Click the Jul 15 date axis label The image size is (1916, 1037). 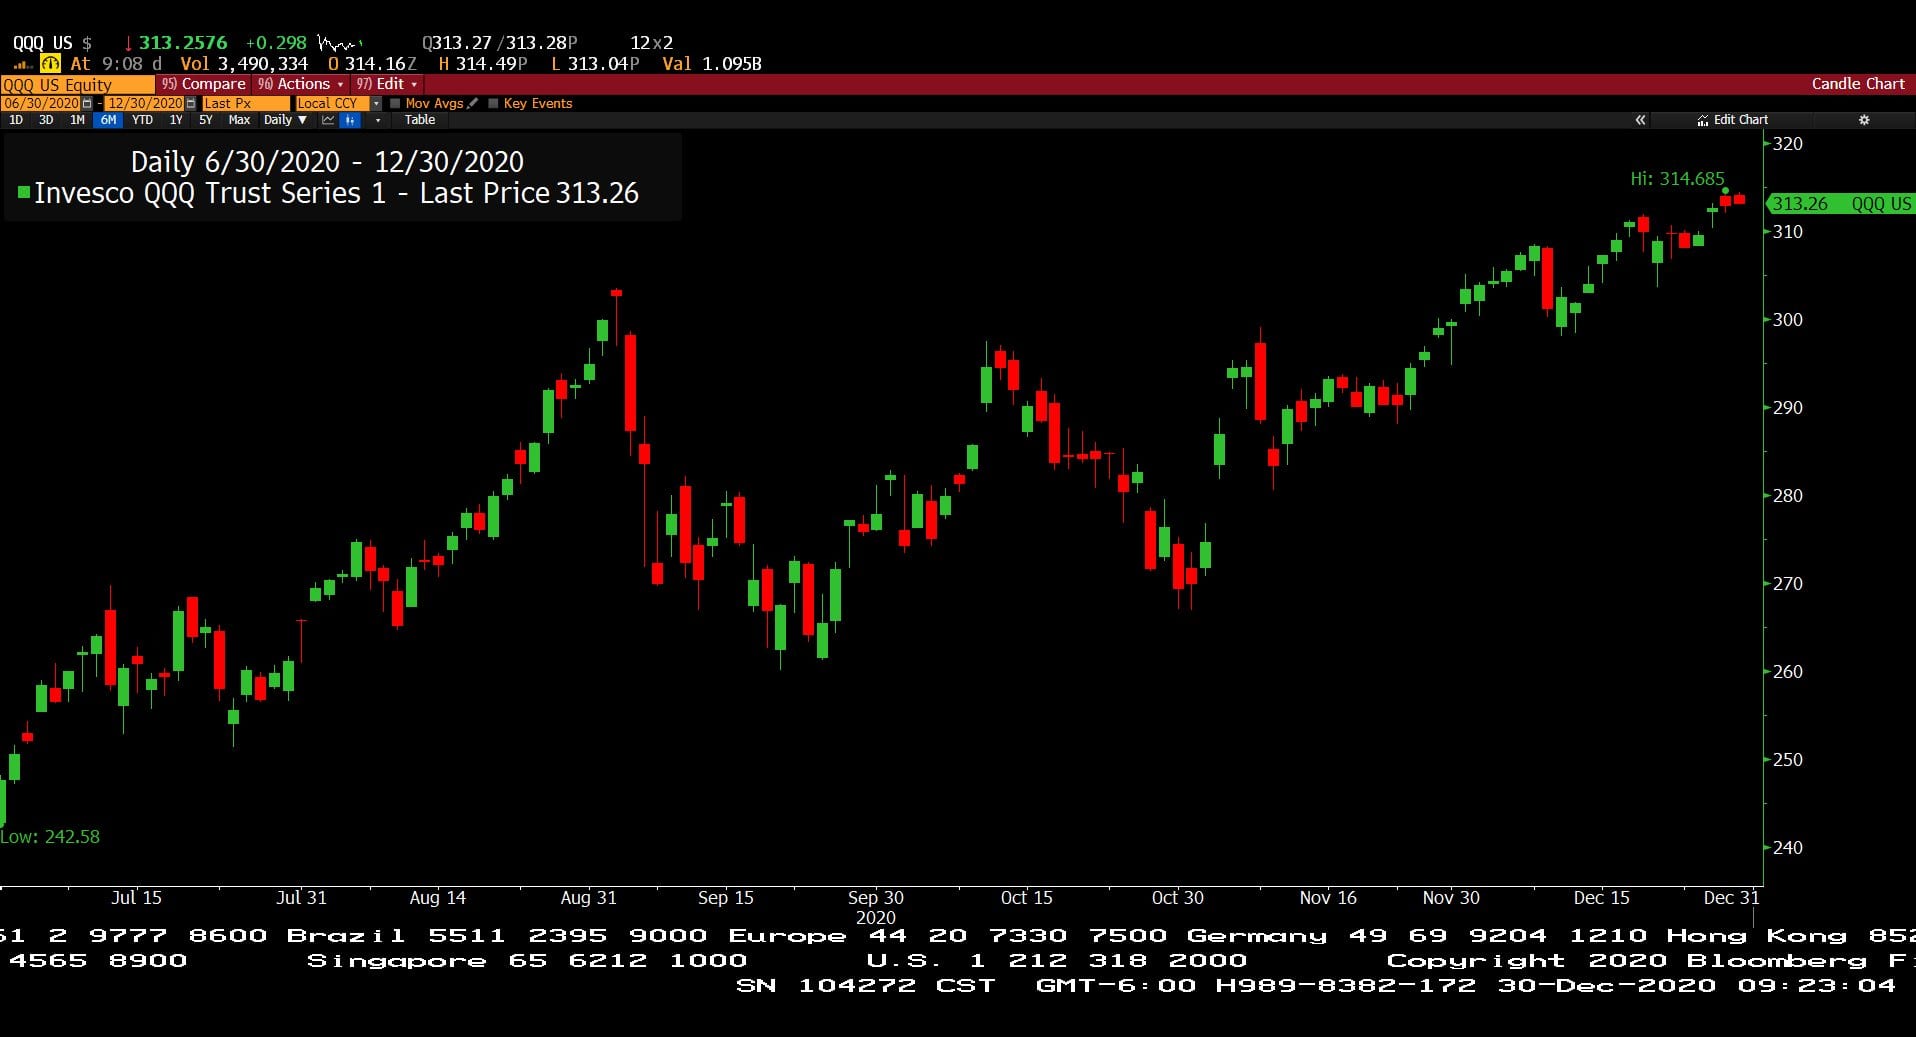(x=136, y=898)
